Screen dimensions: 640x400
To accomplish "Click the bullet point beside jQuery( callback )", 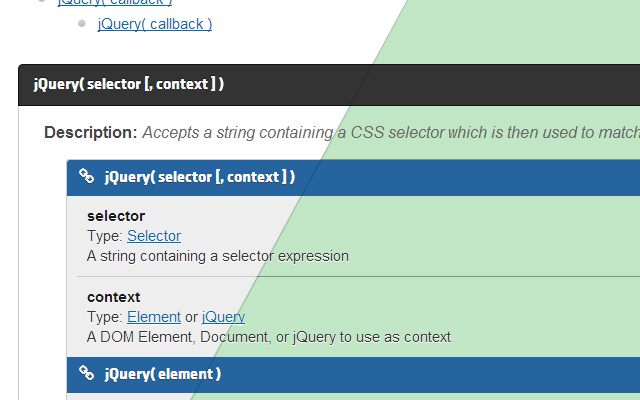I will (82, 22).
